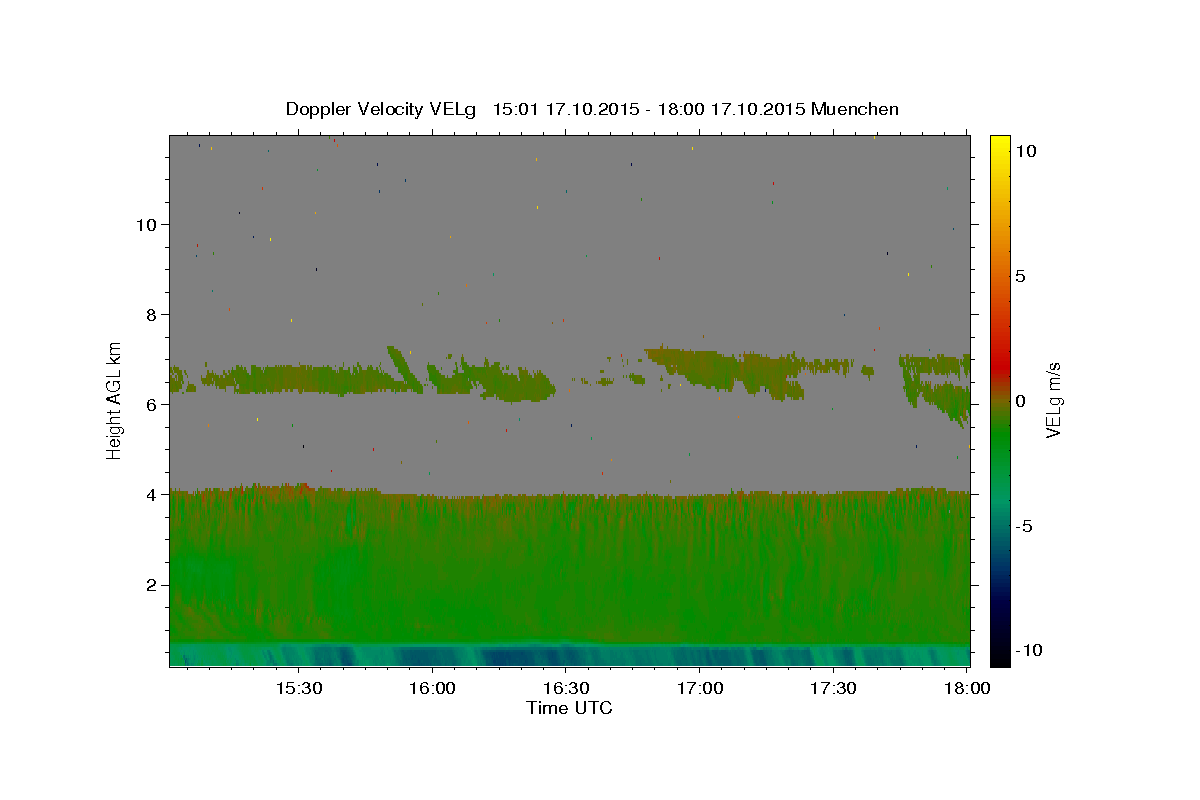
Task: Click the yellow top of the colorbar
Action: coord(999,143)
